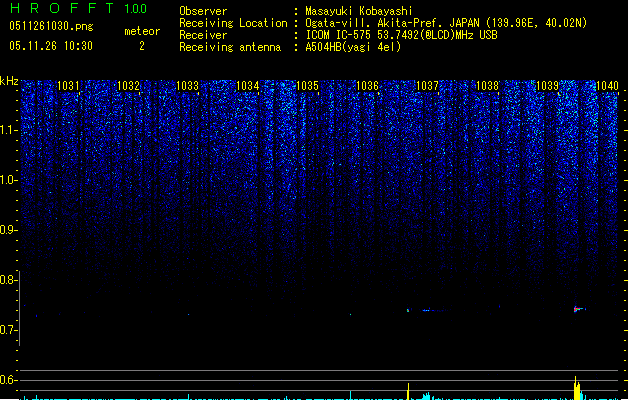Click the 'meteor' count label
This screenshot has height=400, width=629.
142,31
